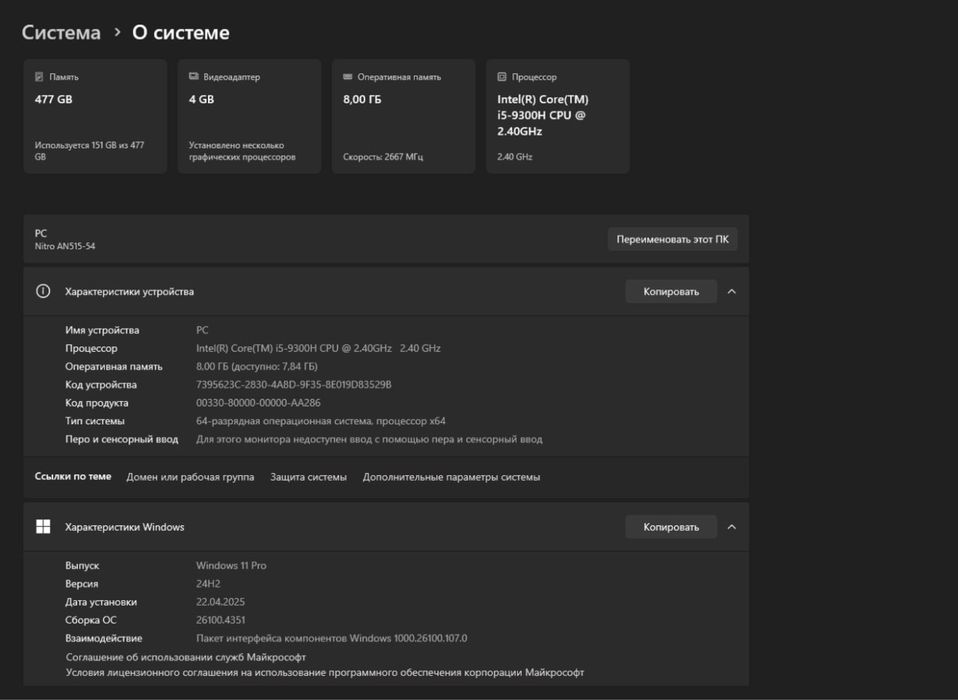Click the Перо и сенсорный ввод value text
The width and height of the screenshot is (958, 700).
(x=369, y=439)
